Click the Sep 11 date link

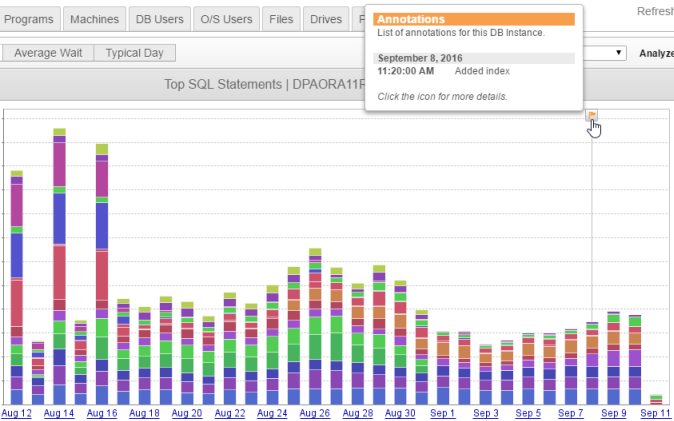tap(656, 413)
